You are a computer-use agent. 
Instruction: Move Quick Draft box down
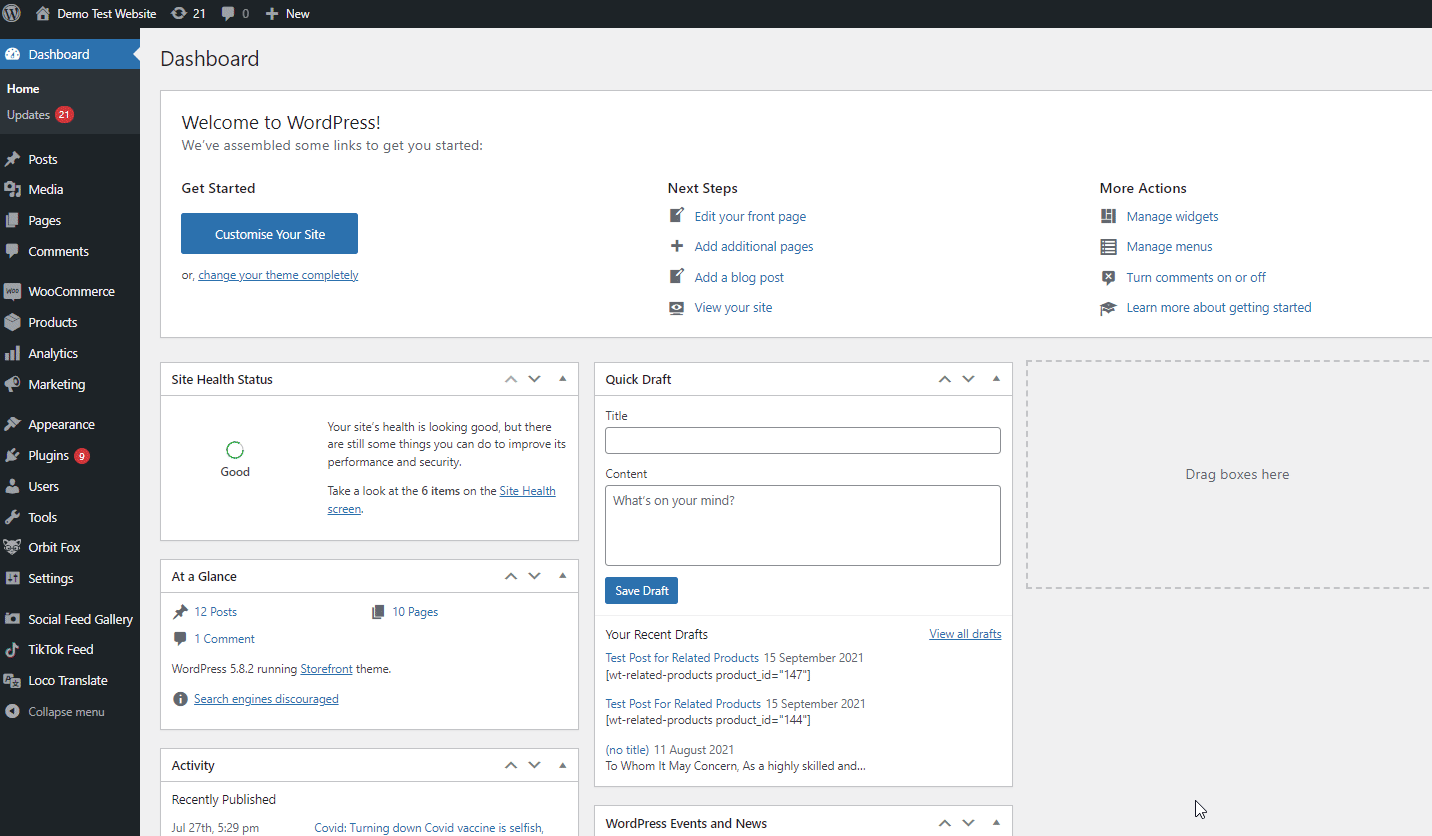pos(968,379)
